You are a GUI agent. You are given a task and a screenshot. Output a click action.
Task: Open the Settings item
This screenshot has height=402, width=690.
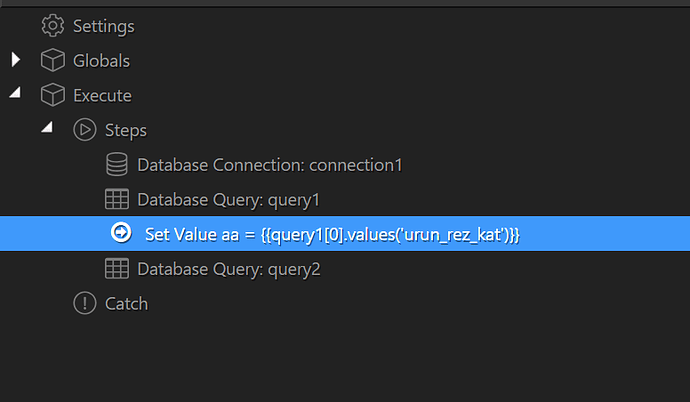(x=103, y=26)
